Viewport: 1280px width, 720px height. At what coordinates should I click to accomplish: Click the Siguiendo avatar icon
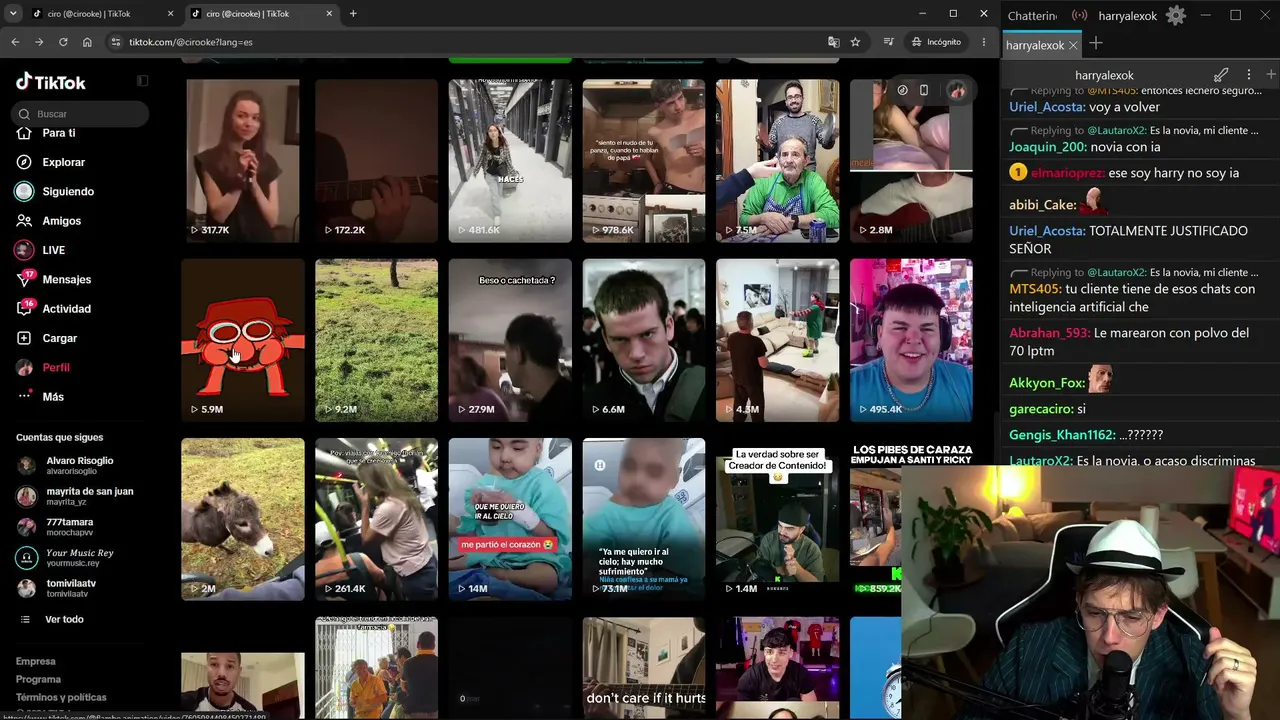click(24, 191)
